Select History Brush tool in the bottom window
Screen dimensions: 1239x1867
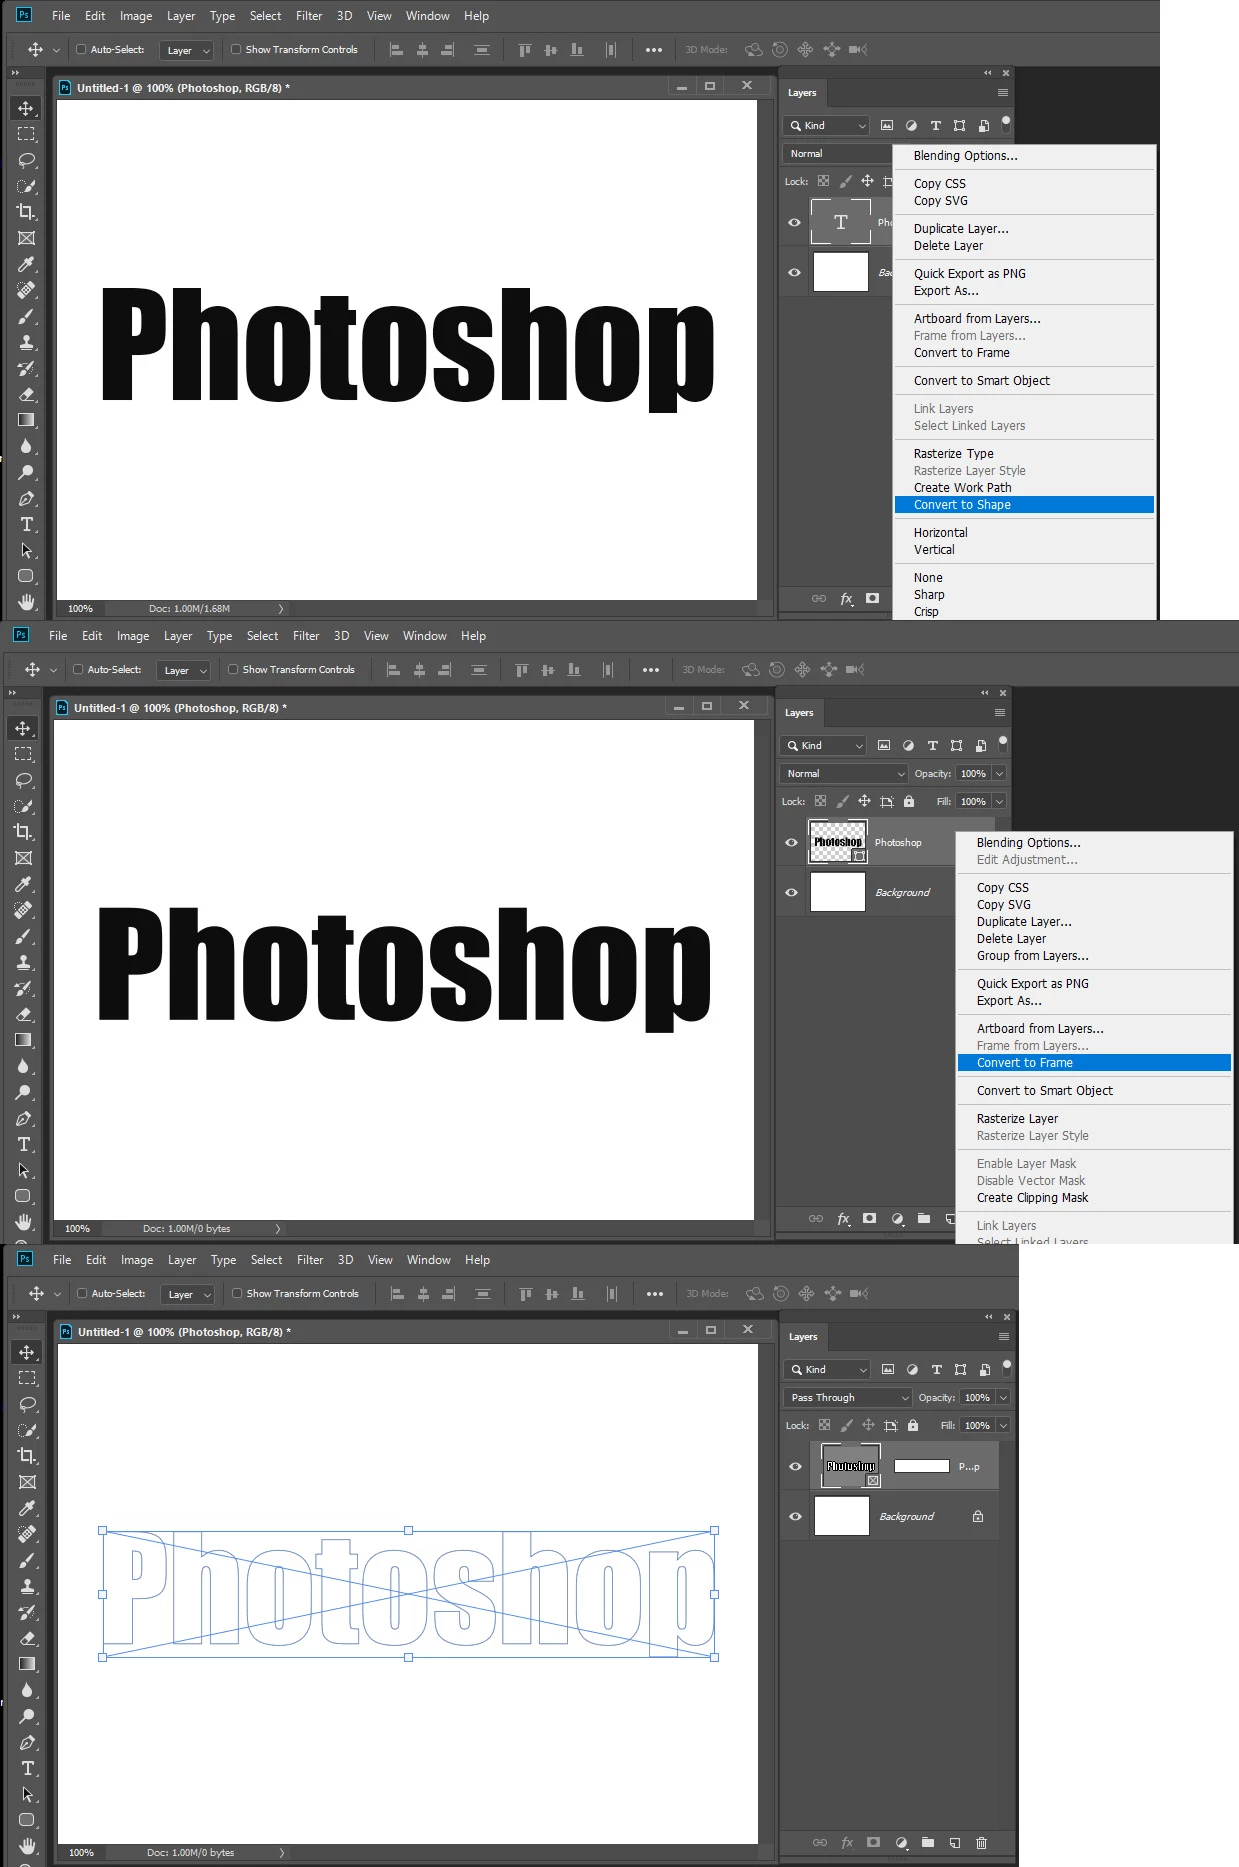28,1612
